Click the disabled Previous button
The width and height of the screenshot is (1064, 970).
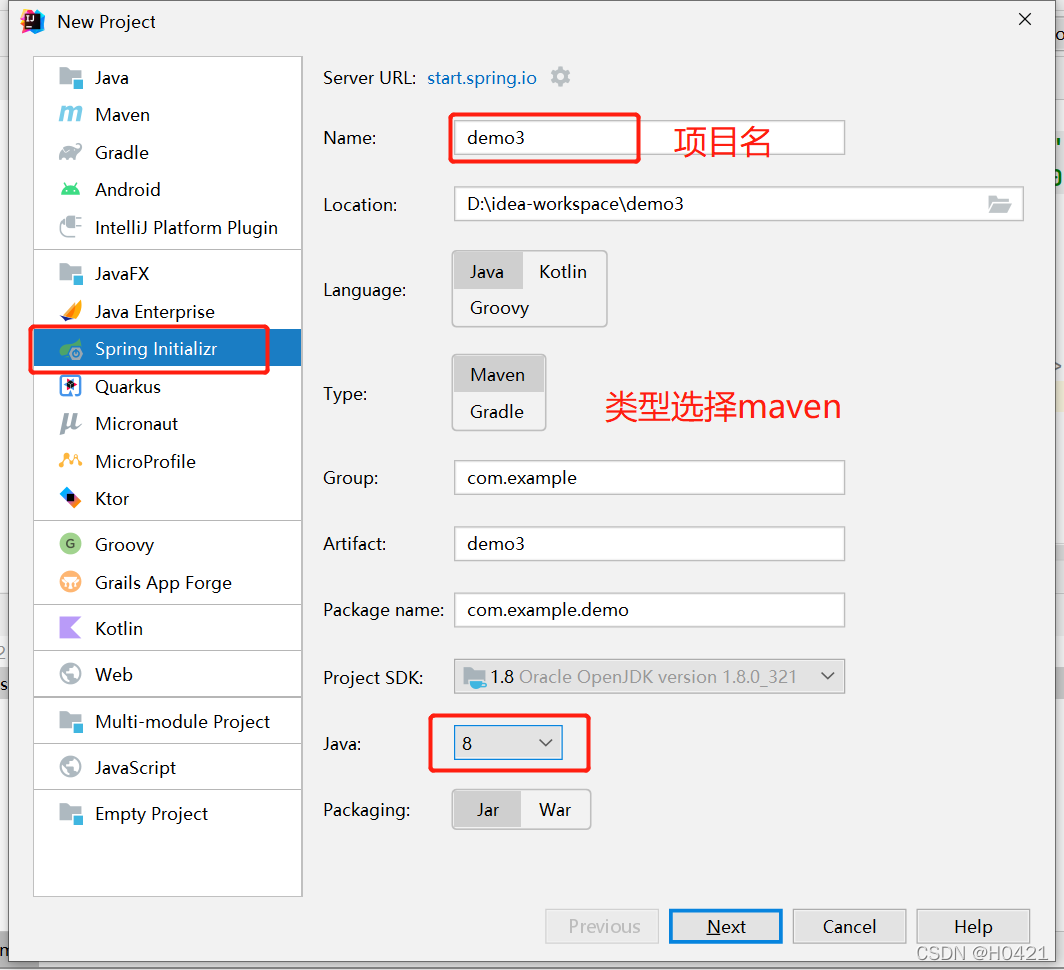[602, 927]
